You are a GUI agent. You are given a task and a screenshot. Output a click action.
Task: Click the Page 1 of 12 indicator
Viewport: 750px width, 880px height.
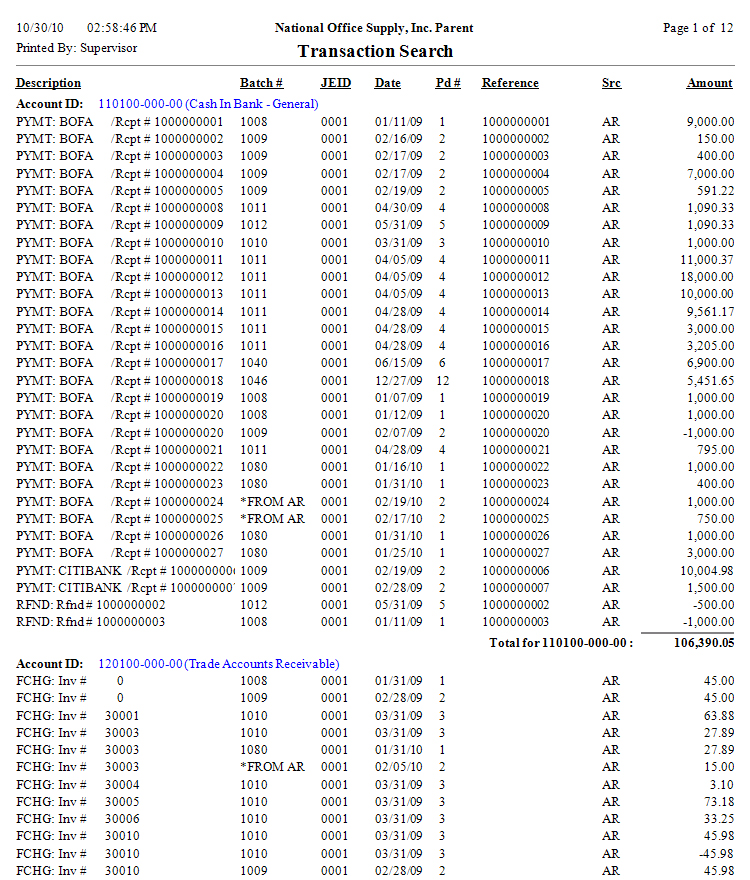point(698,28)
